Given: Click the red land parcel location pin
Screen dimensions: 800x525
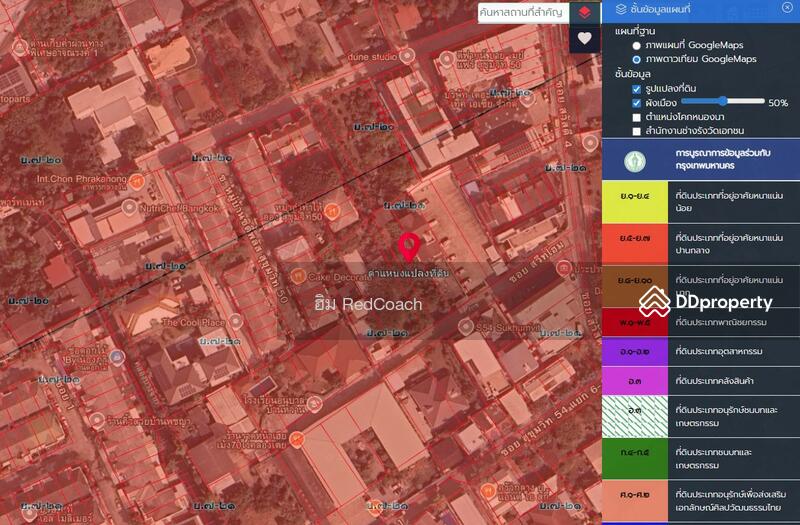Looking at the screenshot, I should click(409, 248).
